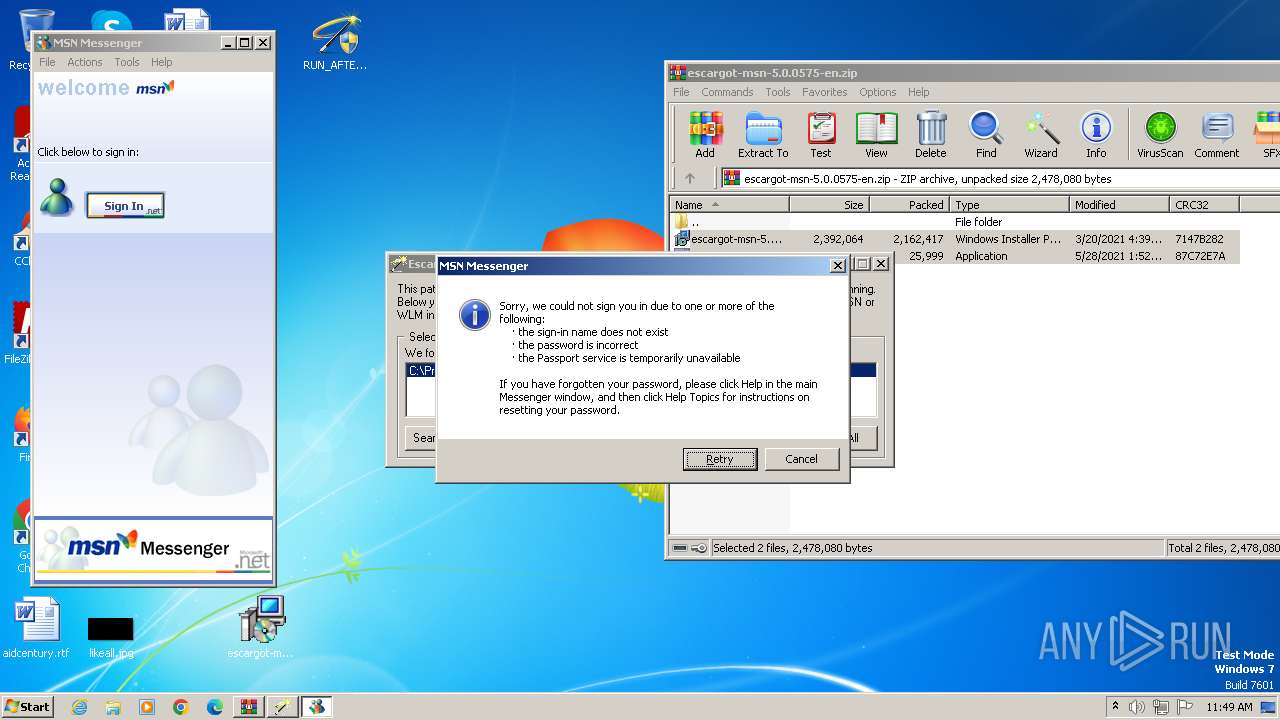
Task: Click the WinRAR archive path field
Action: (x=999, y=179)
